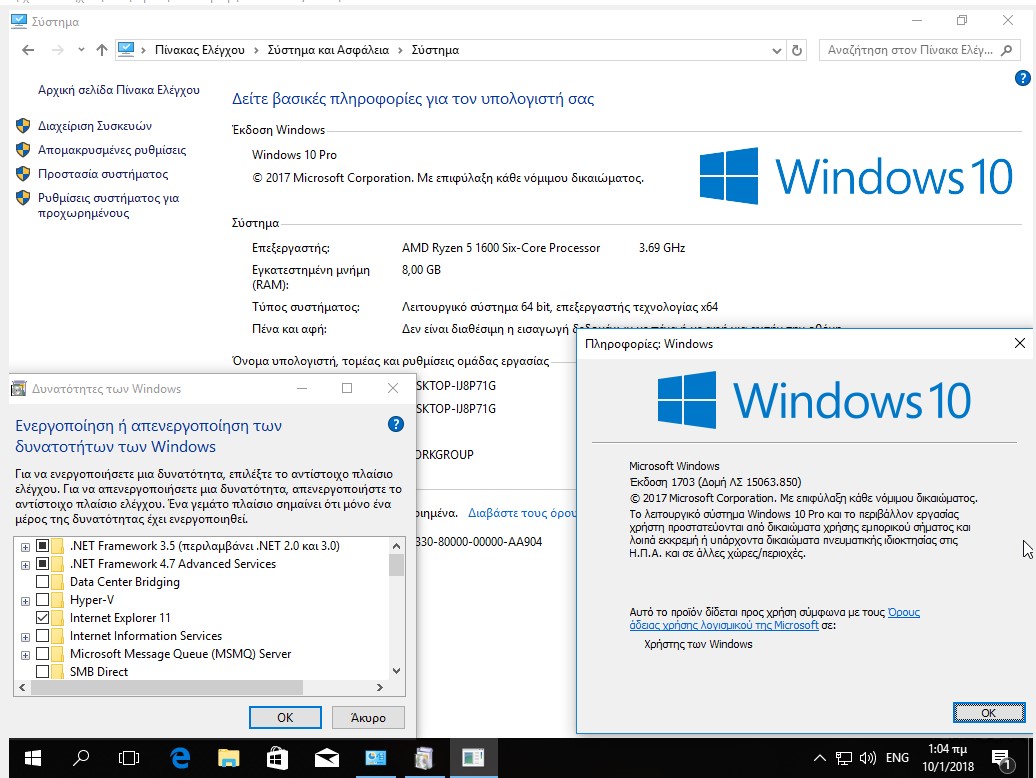
Task: Enable Hyper-V checkbox
Action: click(42, 600)
